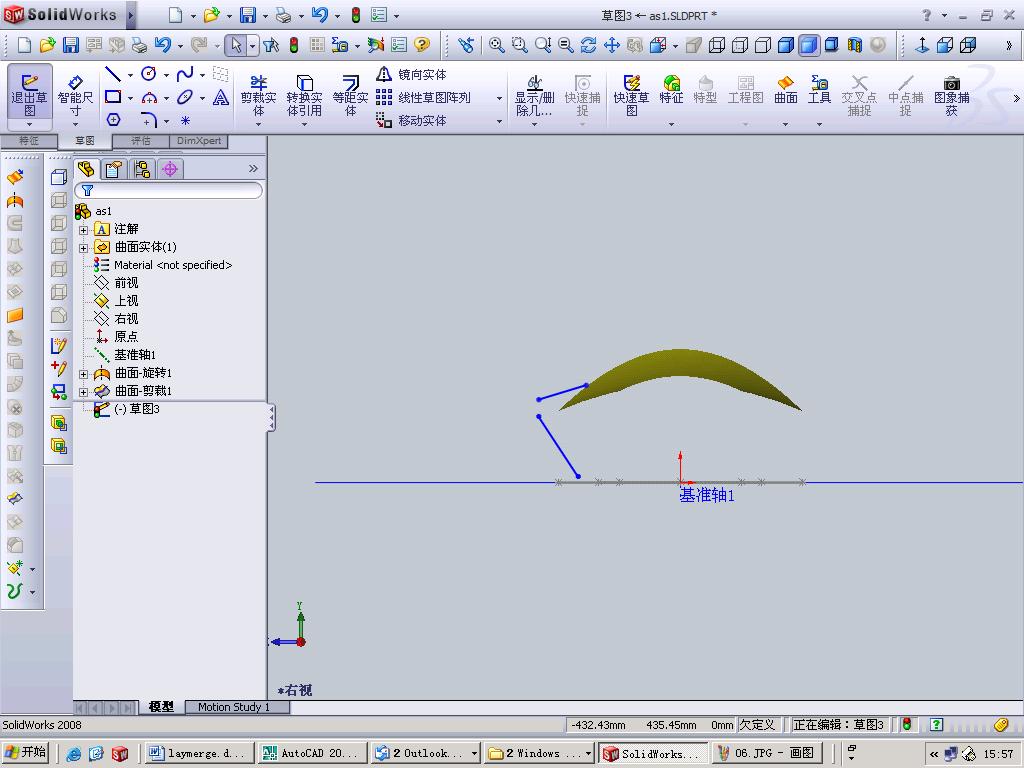Click the feature tree filter input field
Image resolution: width=1024 pixels, height=768 pixels.
pos(168,191)
